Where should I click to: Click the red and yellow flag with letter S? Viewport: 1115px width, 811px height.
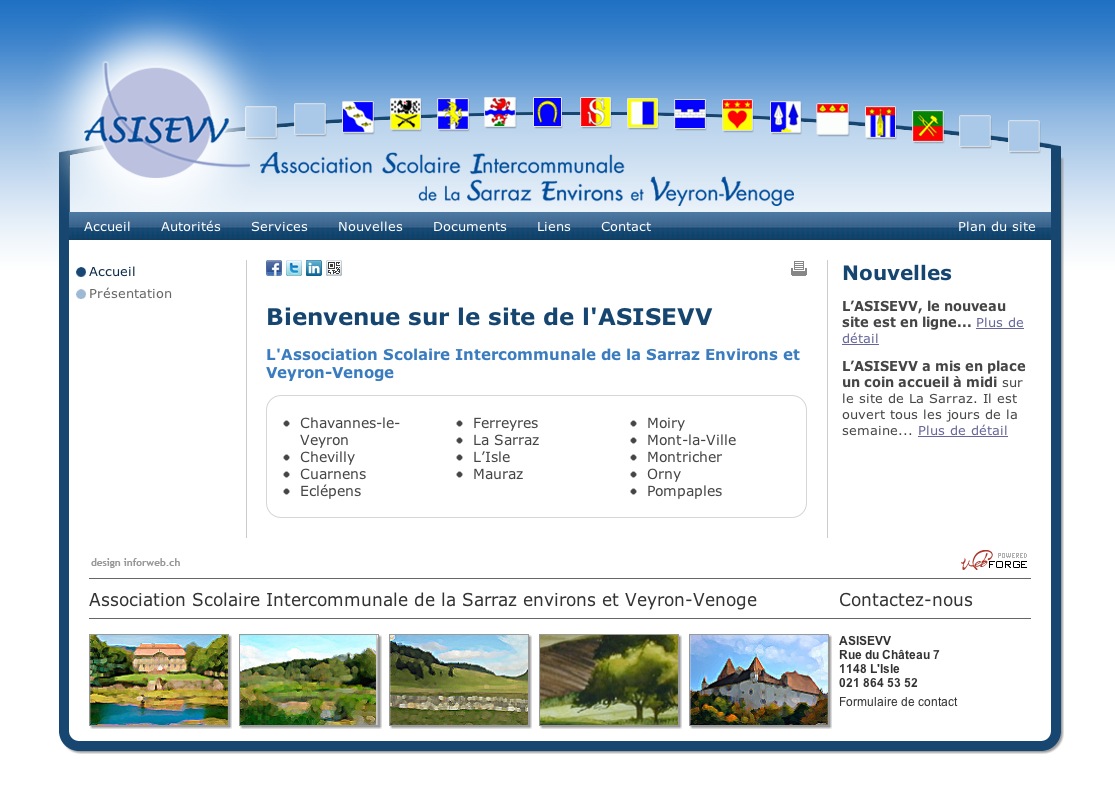coord(595,112)
